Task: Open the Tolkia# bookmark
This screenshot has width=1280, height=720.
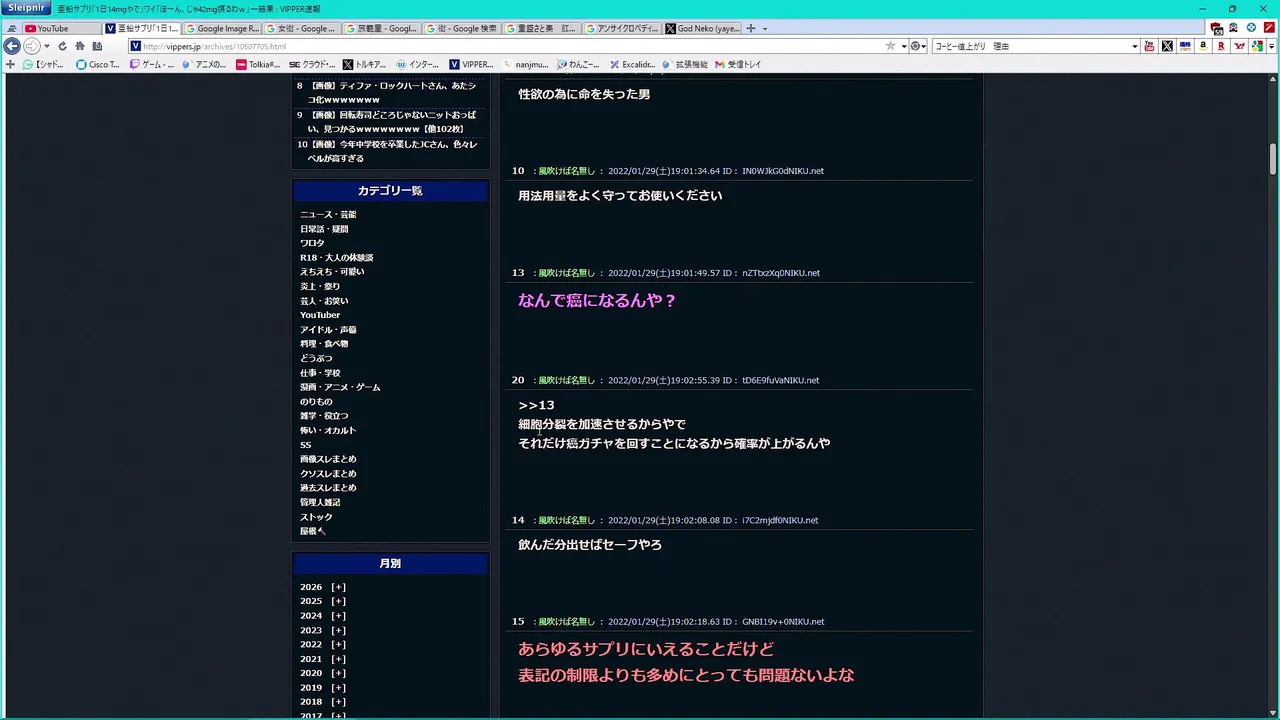Action: [x=259, y=64]
